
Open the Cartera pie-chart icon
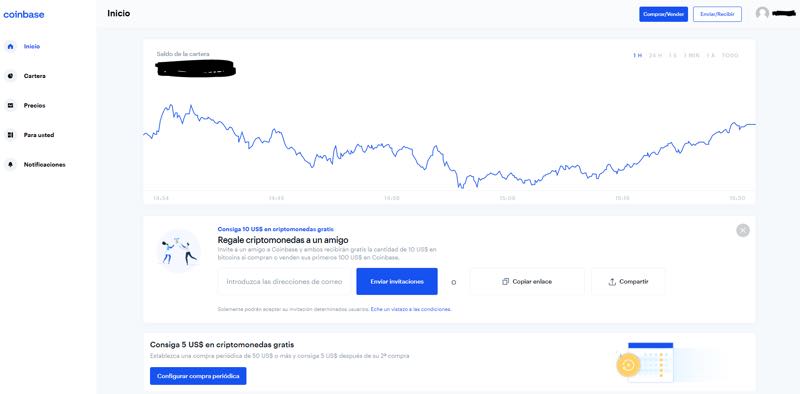10,76
